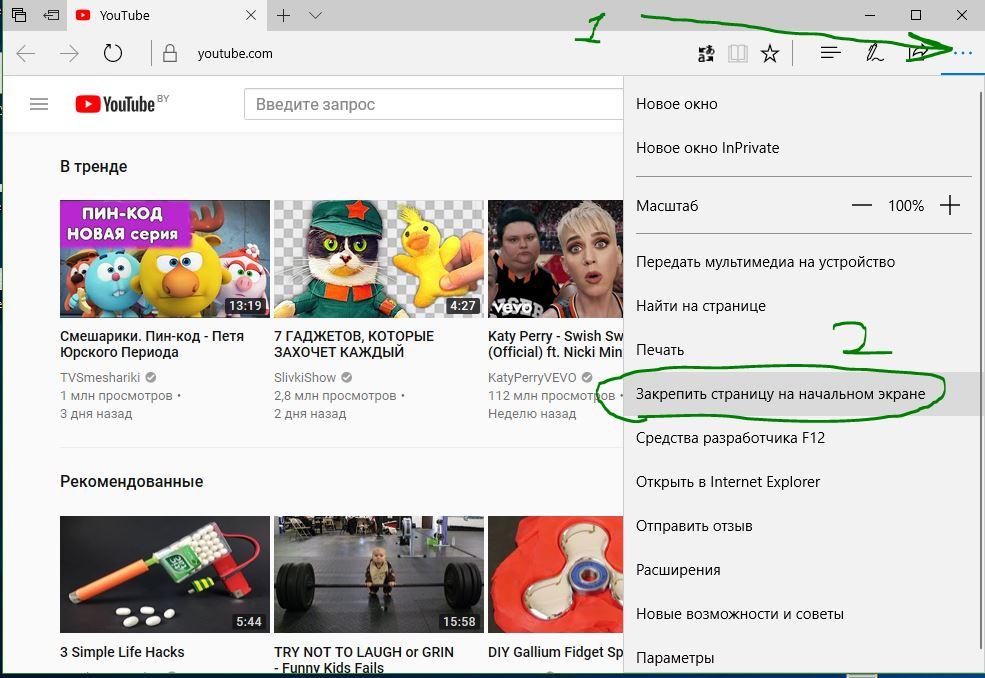The image size is (985, 678).
Task: Open the Смешарики Пин-код video thumbnail
Action: coord(165,258)
